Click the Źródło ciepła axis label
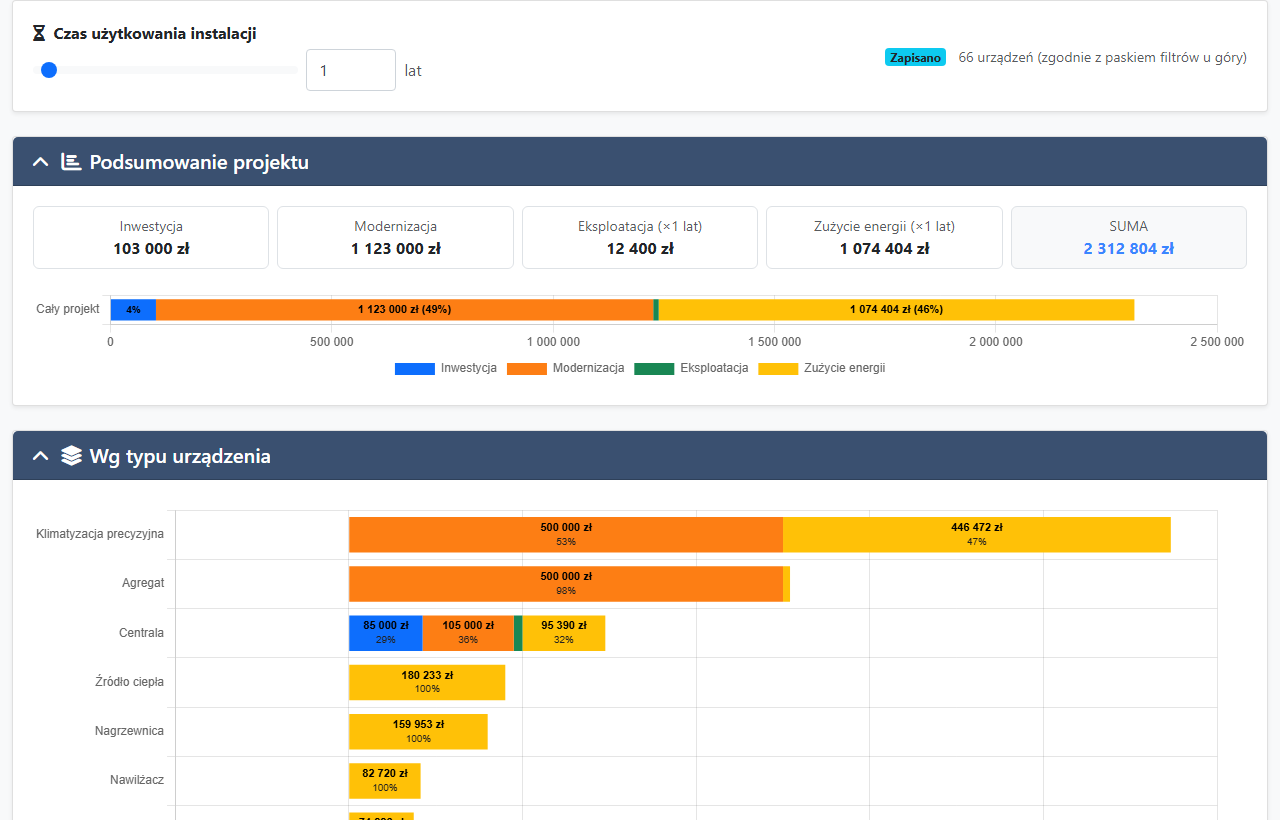Screen dimensions: 1280x820 tap(130, 682)
